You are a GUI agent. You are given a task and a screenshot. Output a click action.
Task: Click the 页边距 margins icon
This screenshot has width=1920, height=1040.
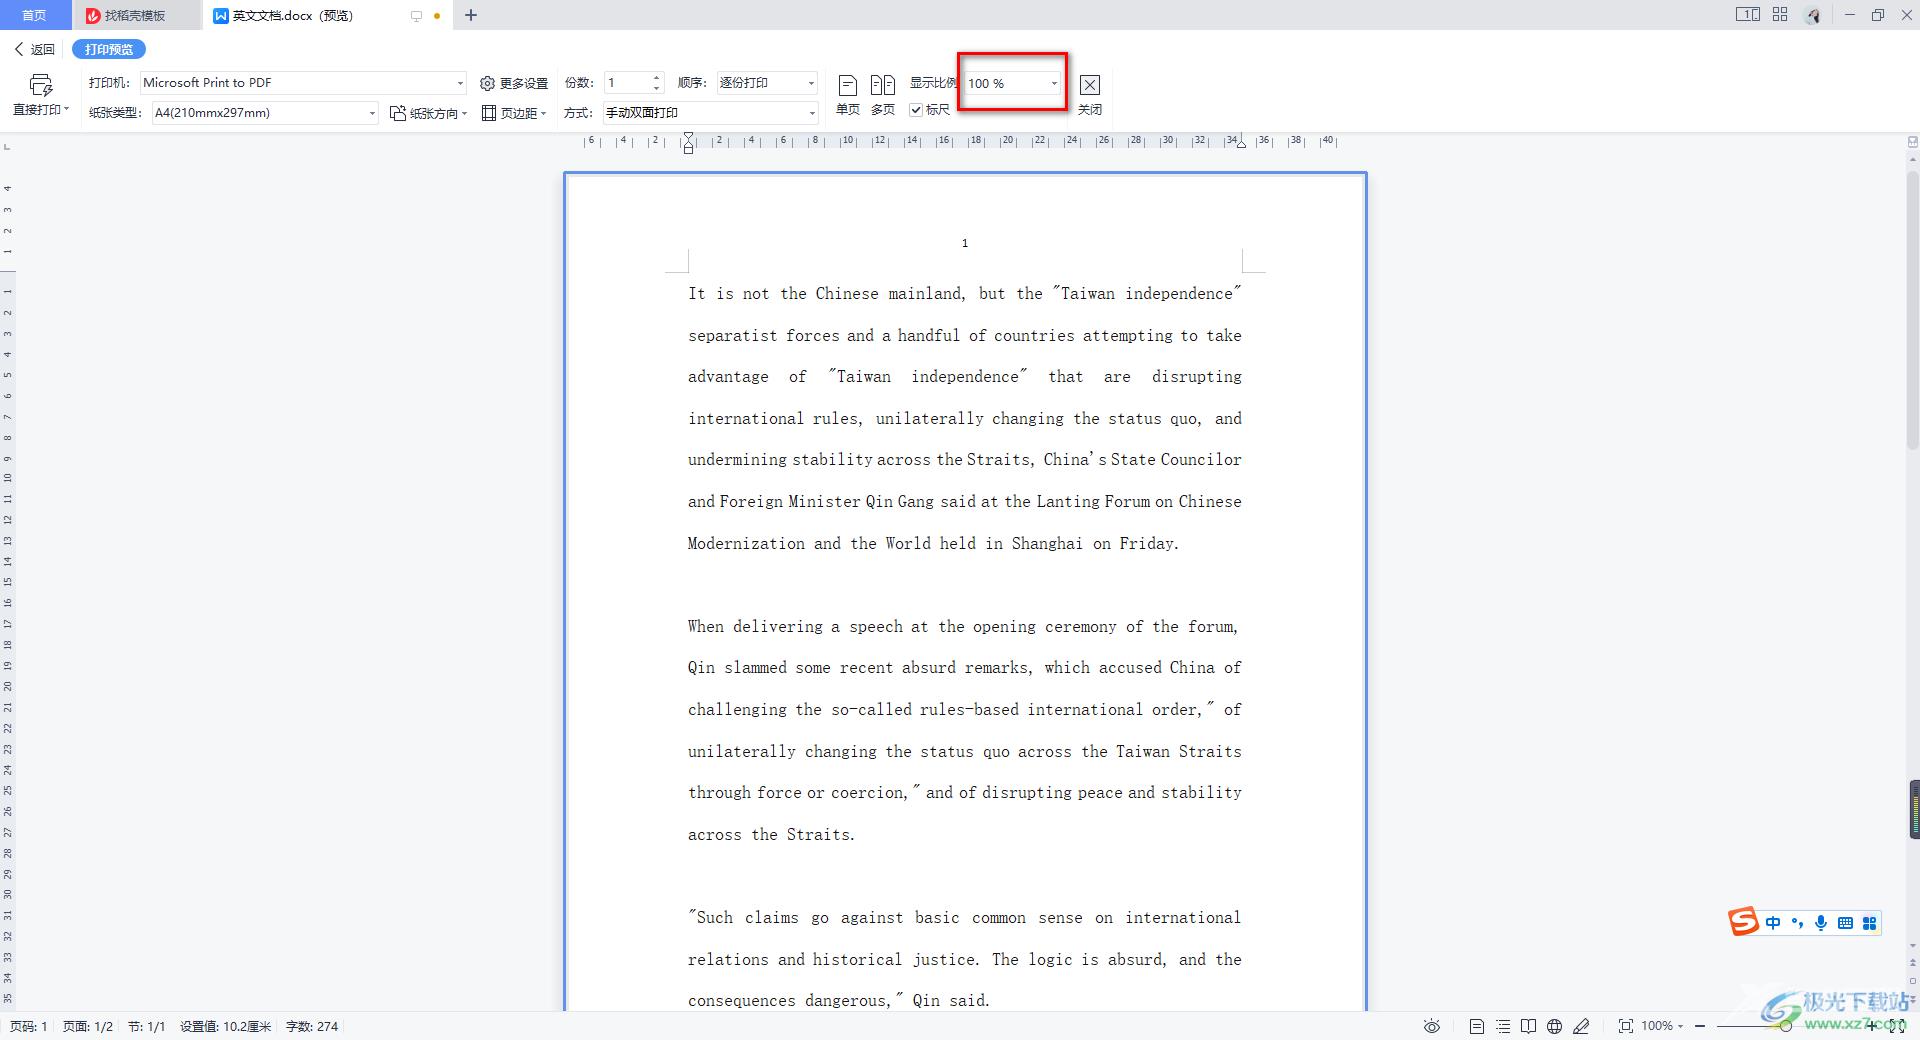tap(489, 113)
